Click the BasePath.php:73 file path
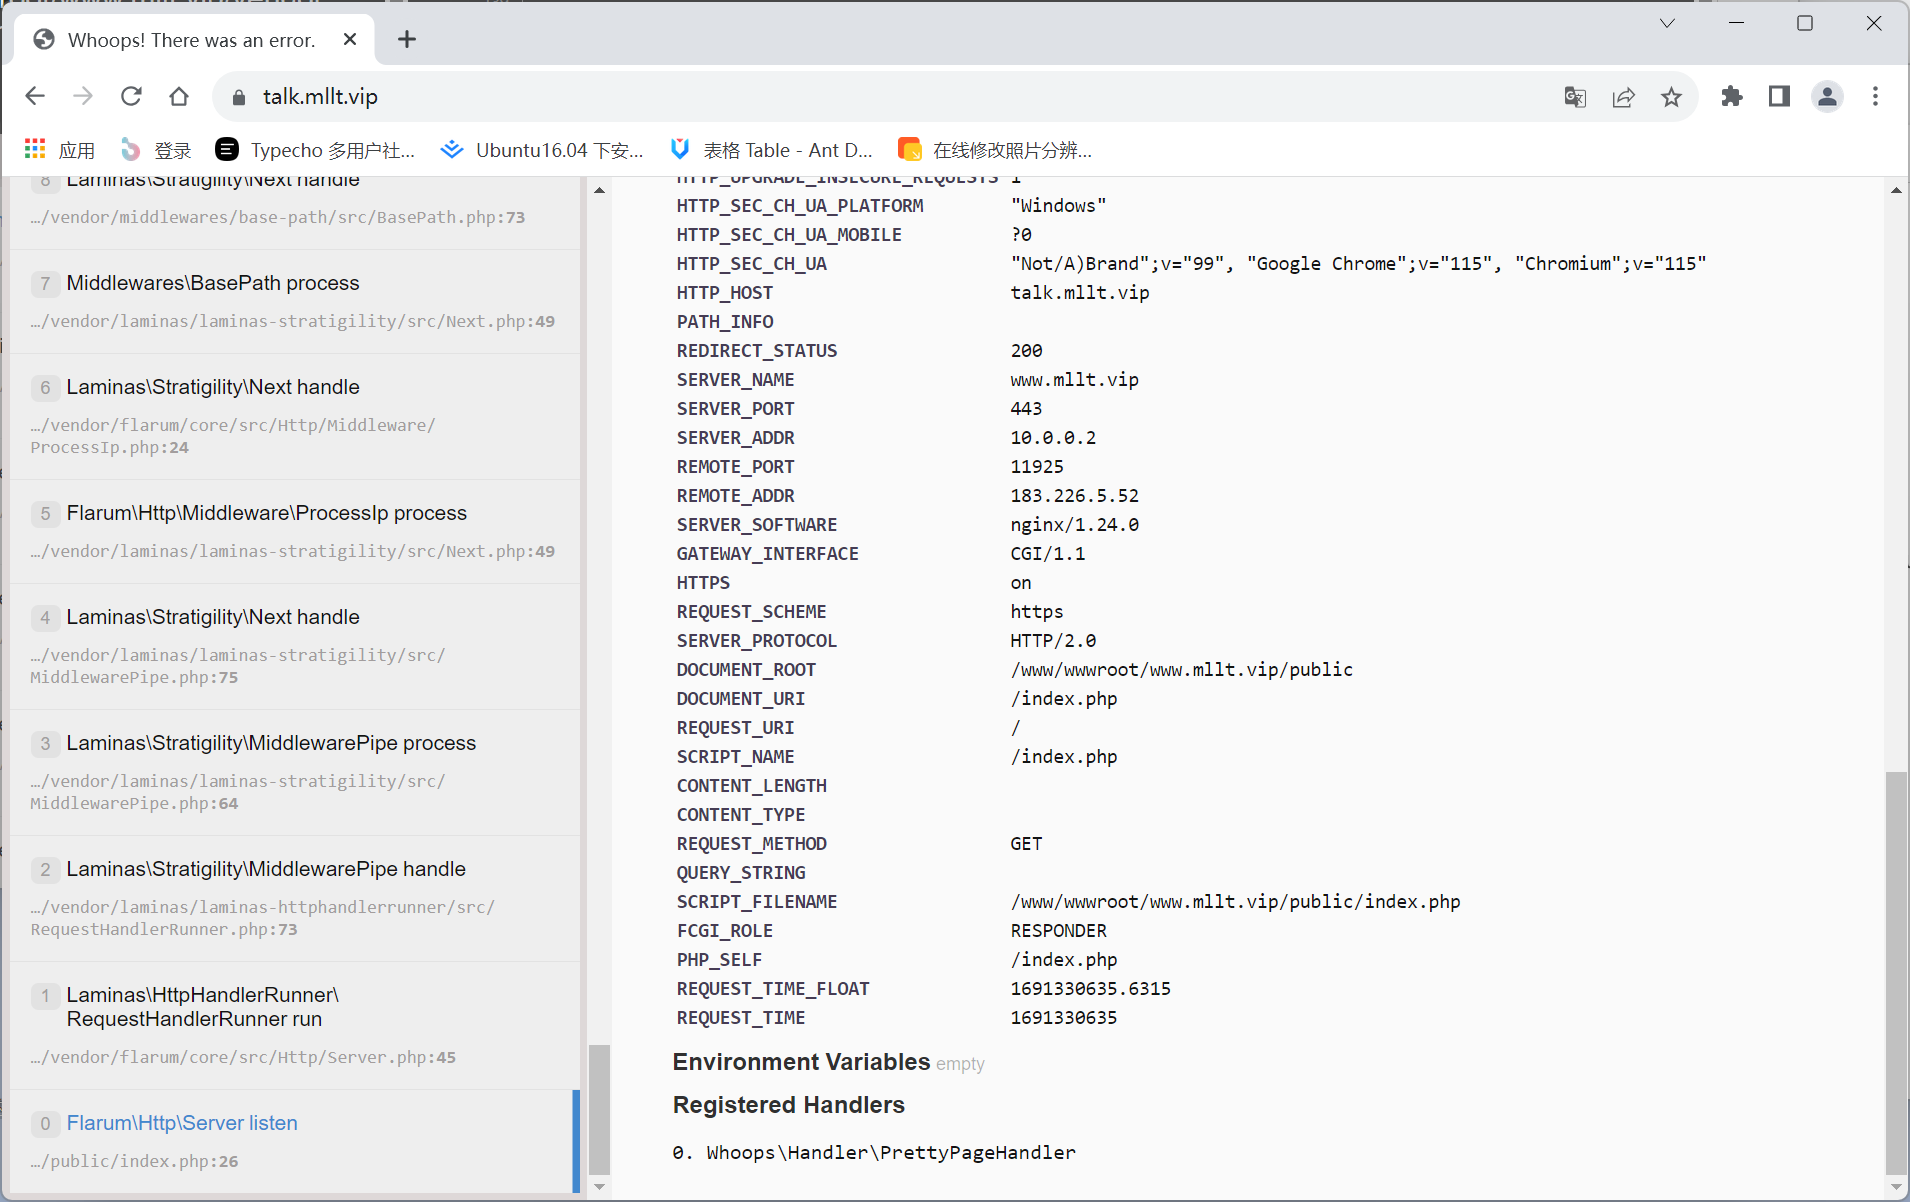This screenshot has height=1202, width=1910. click(277, 217)
